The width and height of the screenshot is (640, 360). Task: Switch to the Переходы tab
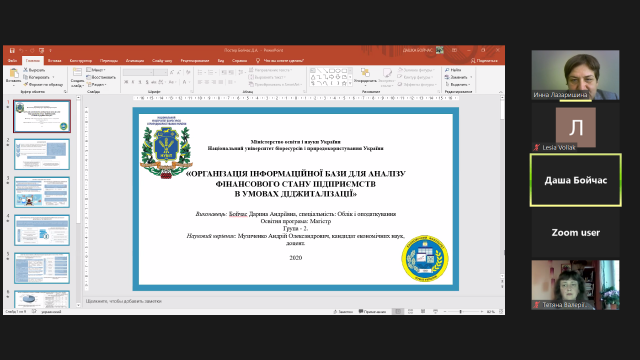pyautogui.click(x=109, y=60)
